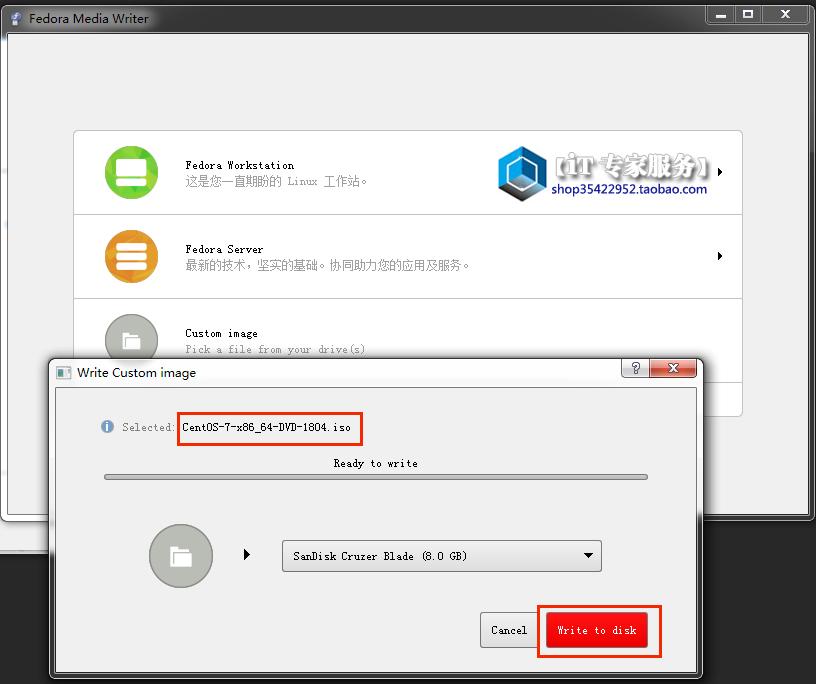Screen dimensions: 816x684
Task: Select the Custom image title text
Action: pyautogui.click(x=221, y=333)
